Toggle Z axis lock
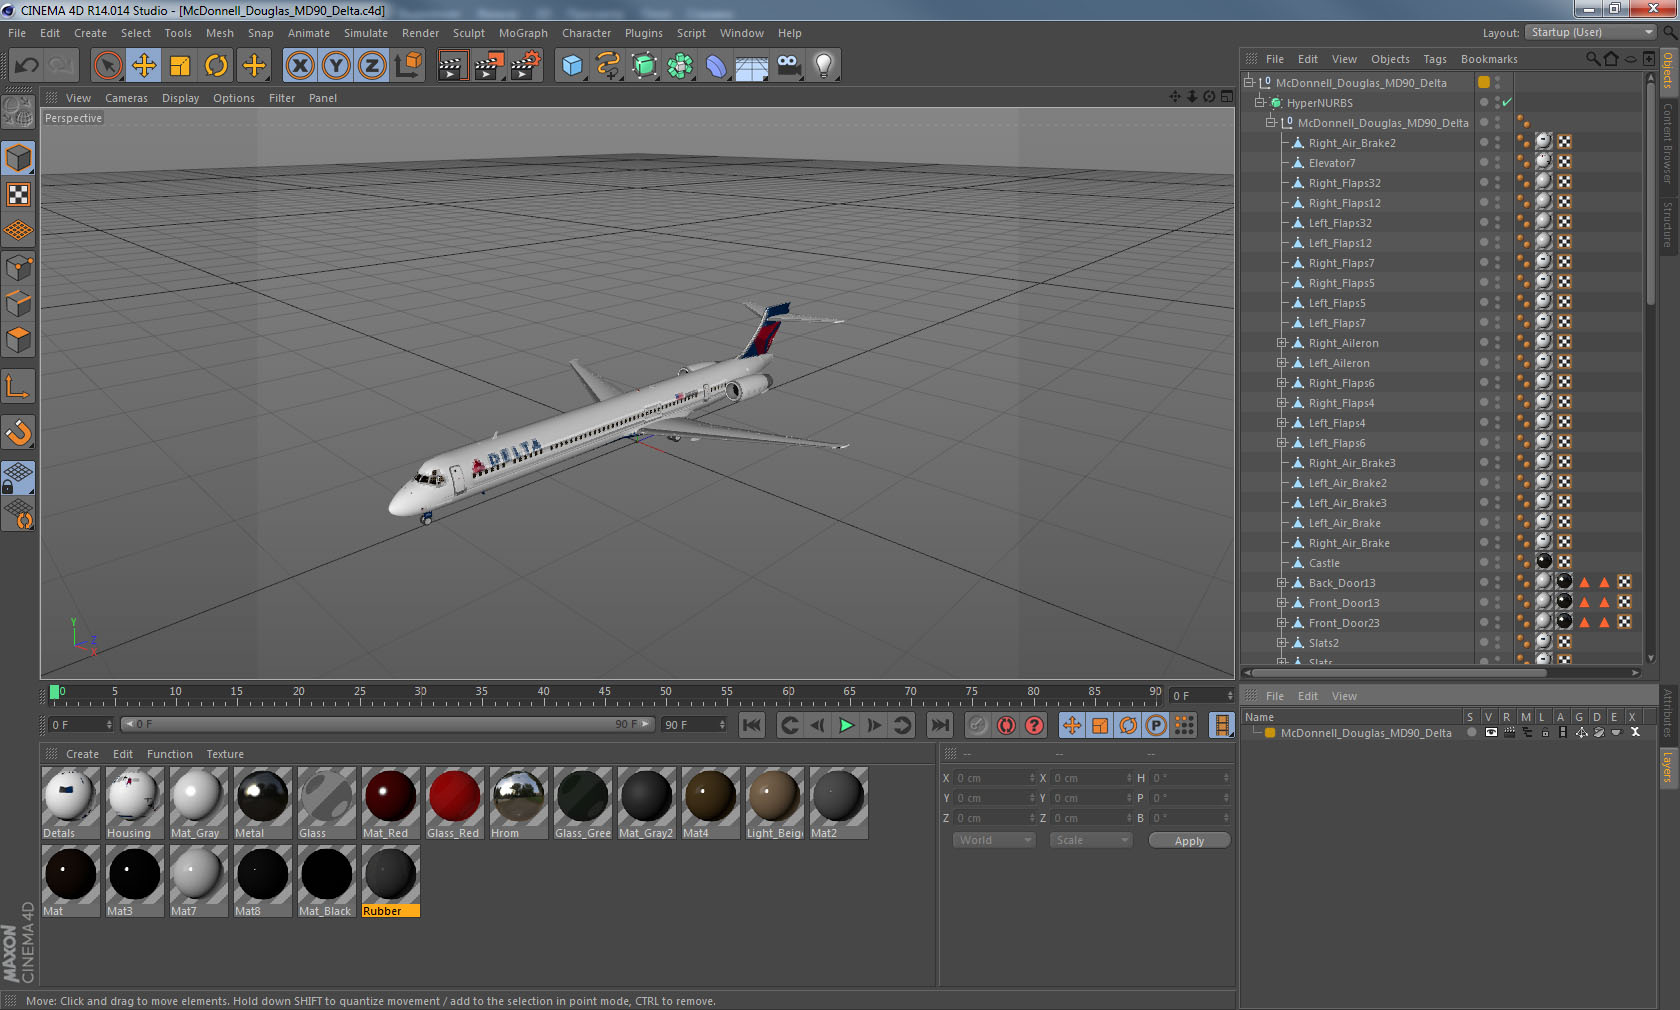 click(x=372, y=66)
